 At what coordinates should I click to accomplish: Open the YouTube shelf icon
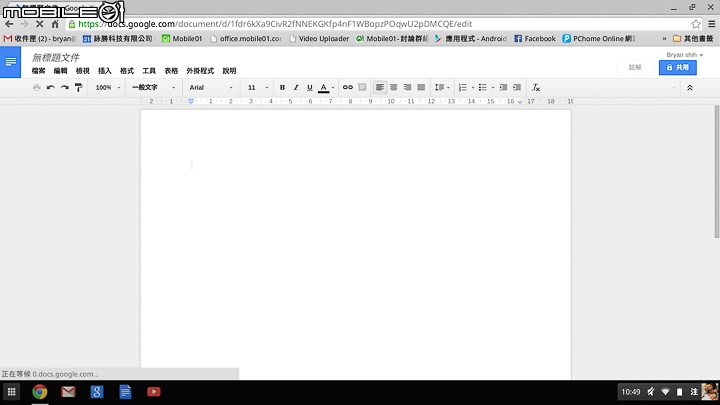153,392
